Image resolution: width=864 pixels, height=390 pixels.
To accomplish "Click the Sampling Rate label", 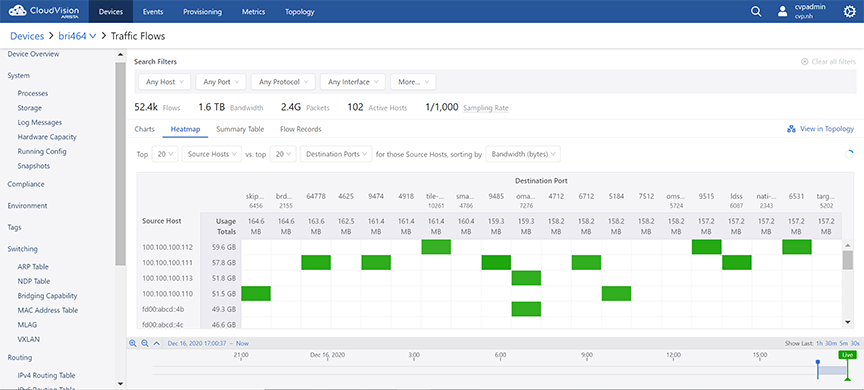I will (x=486, y=109).
